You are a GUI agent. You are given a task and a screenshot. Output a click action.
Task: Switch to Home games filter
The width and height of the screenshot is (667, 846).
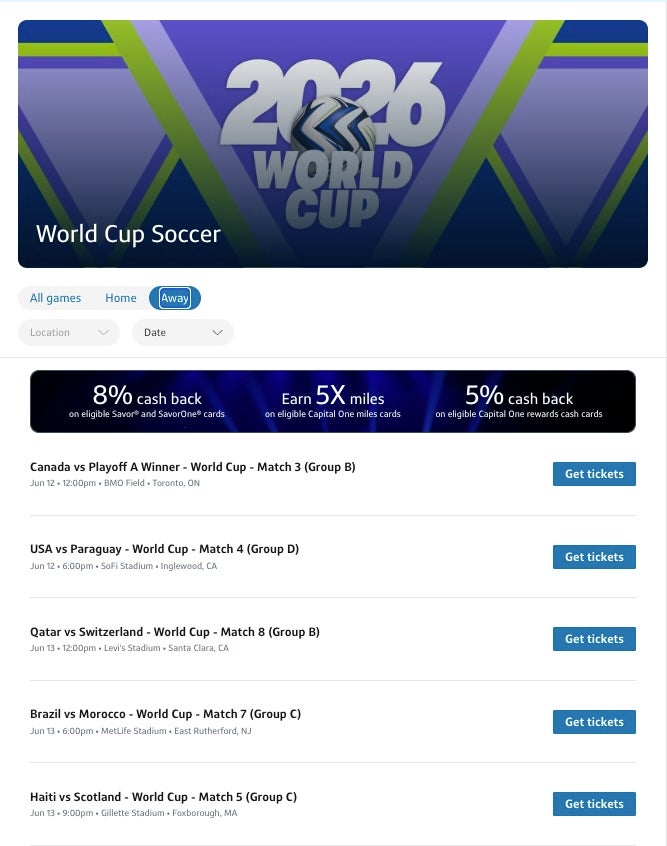click(x=121, y=298)
